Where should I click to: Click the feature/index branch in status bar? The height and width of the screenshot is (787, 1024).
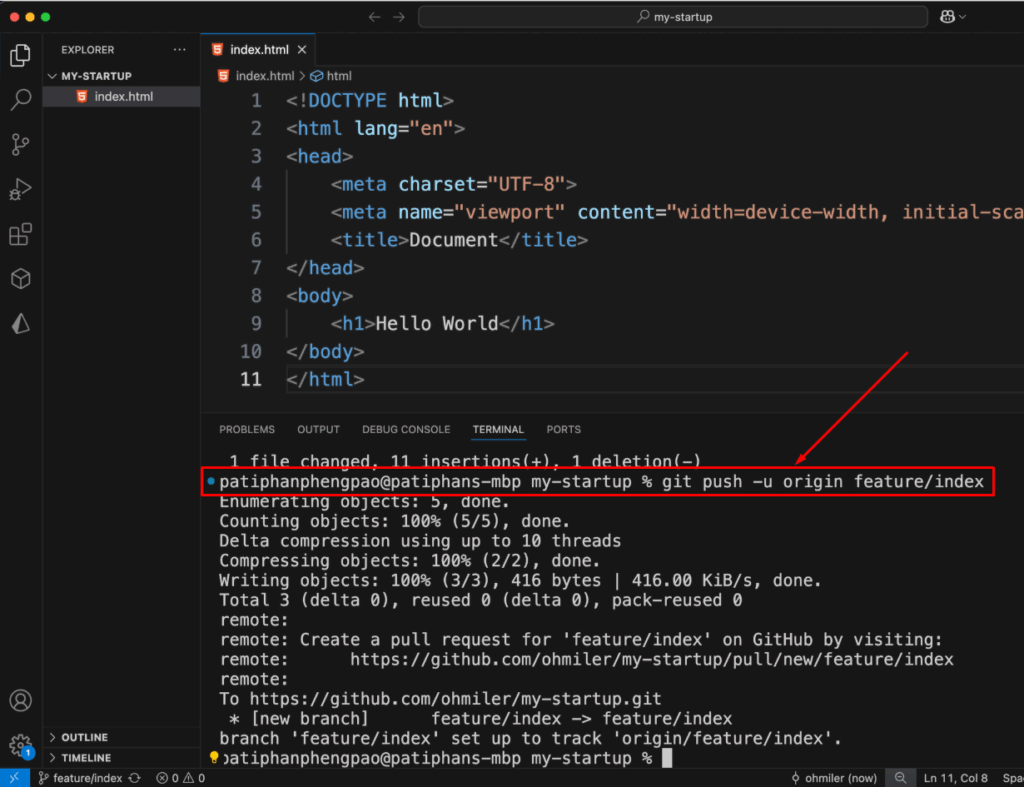pos(86,778)
